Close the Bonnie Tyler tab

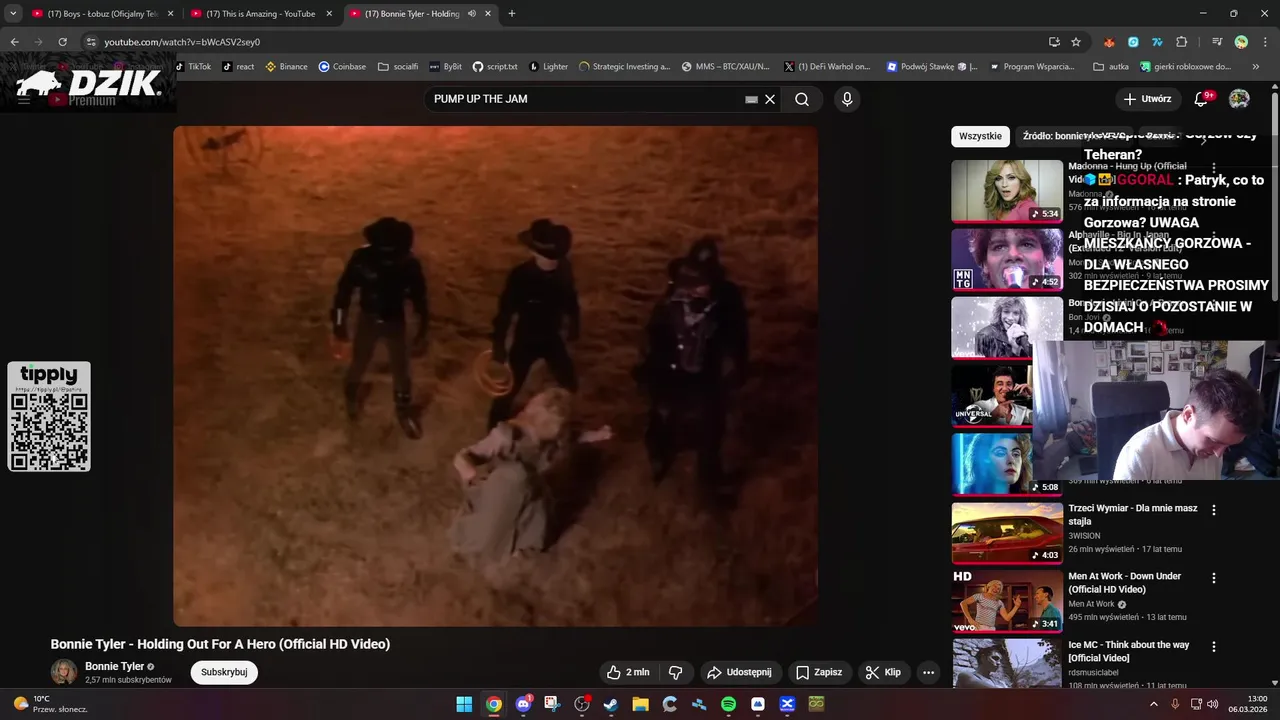click(488, 14)
